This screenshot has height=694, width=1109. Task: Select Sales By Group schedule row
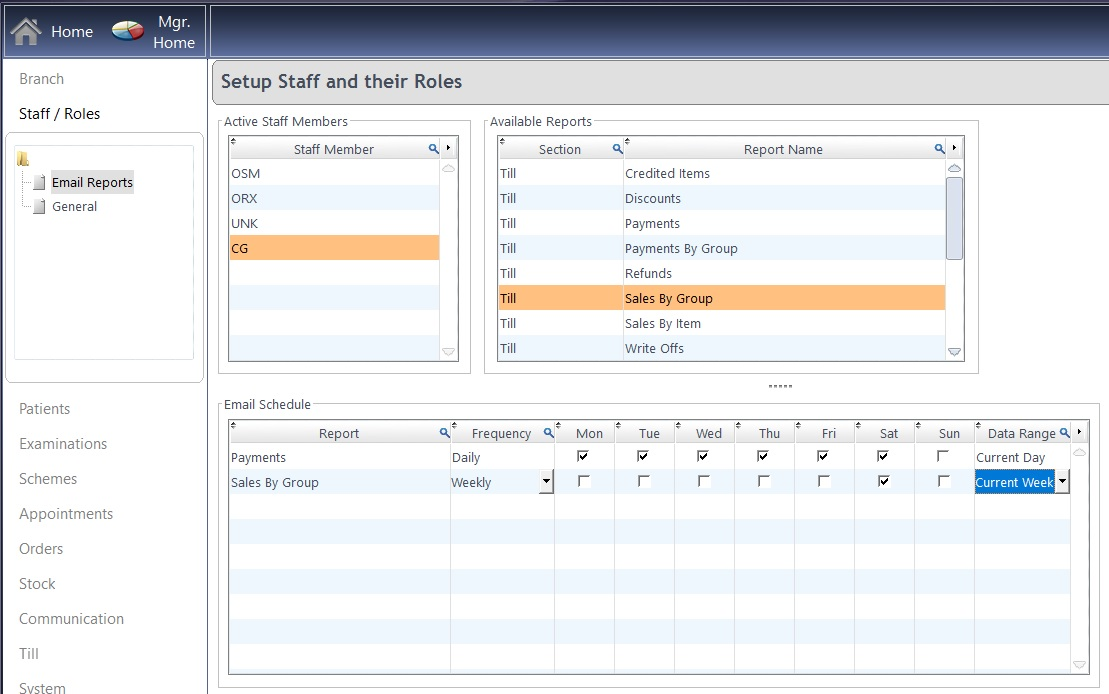click(x=649, y=482)
